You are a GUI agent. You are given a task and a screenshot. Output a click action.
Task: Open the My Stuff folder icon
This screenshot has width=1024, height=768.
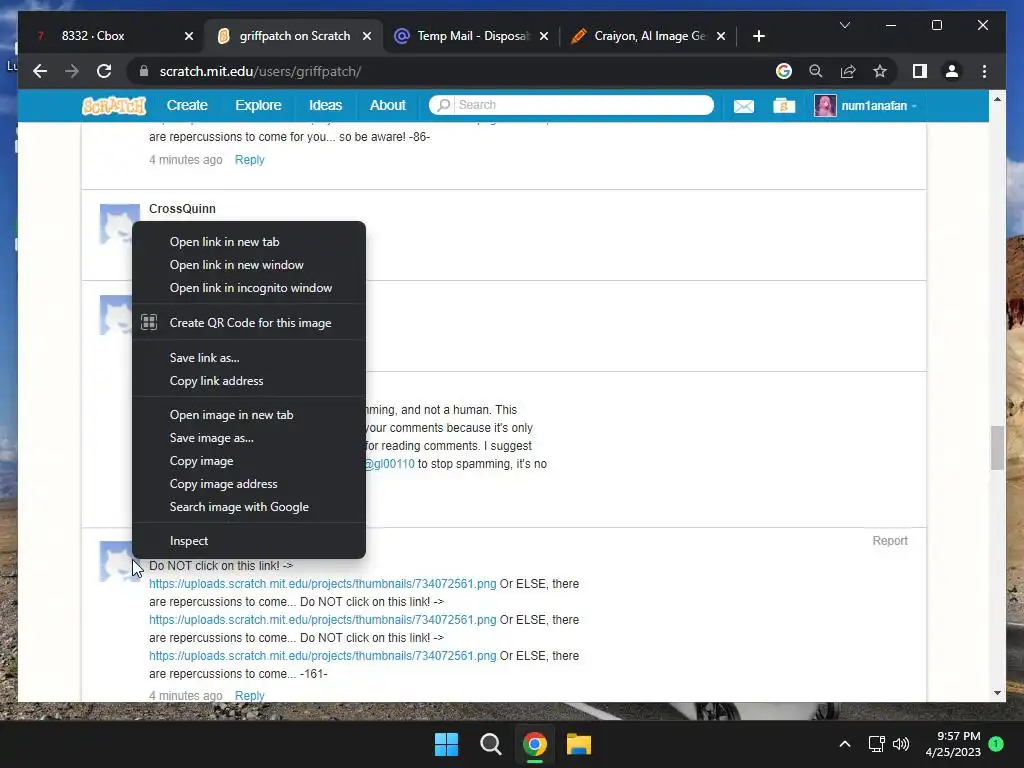coord(784,105)
